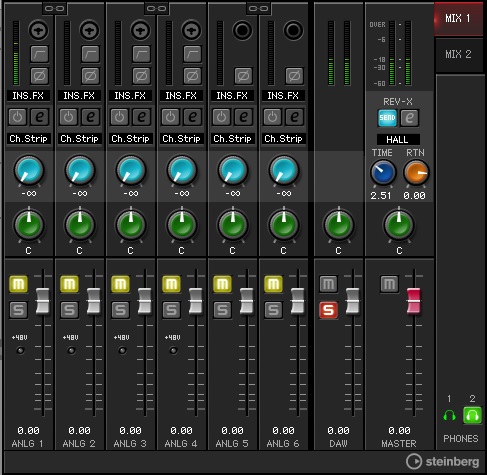Select Phones 2 headphone output
The width and height of the screenshot is (487, 475).
pos(472,415)
